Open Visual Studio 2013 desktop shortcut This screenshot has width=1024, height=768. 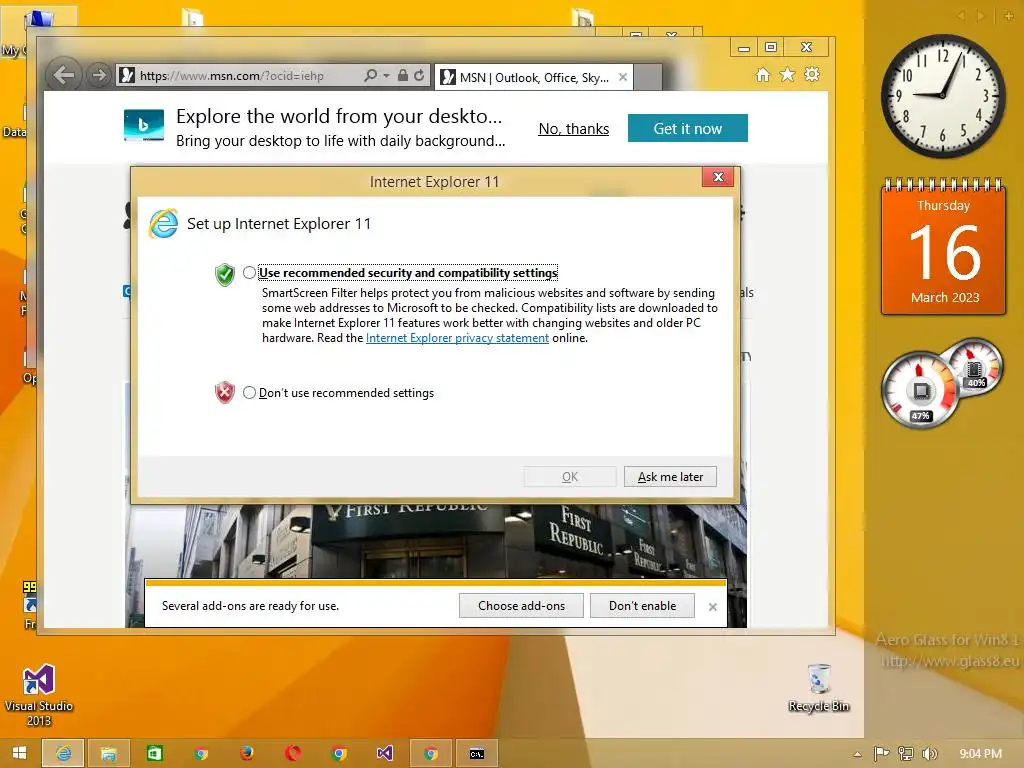tap(39, 695)
